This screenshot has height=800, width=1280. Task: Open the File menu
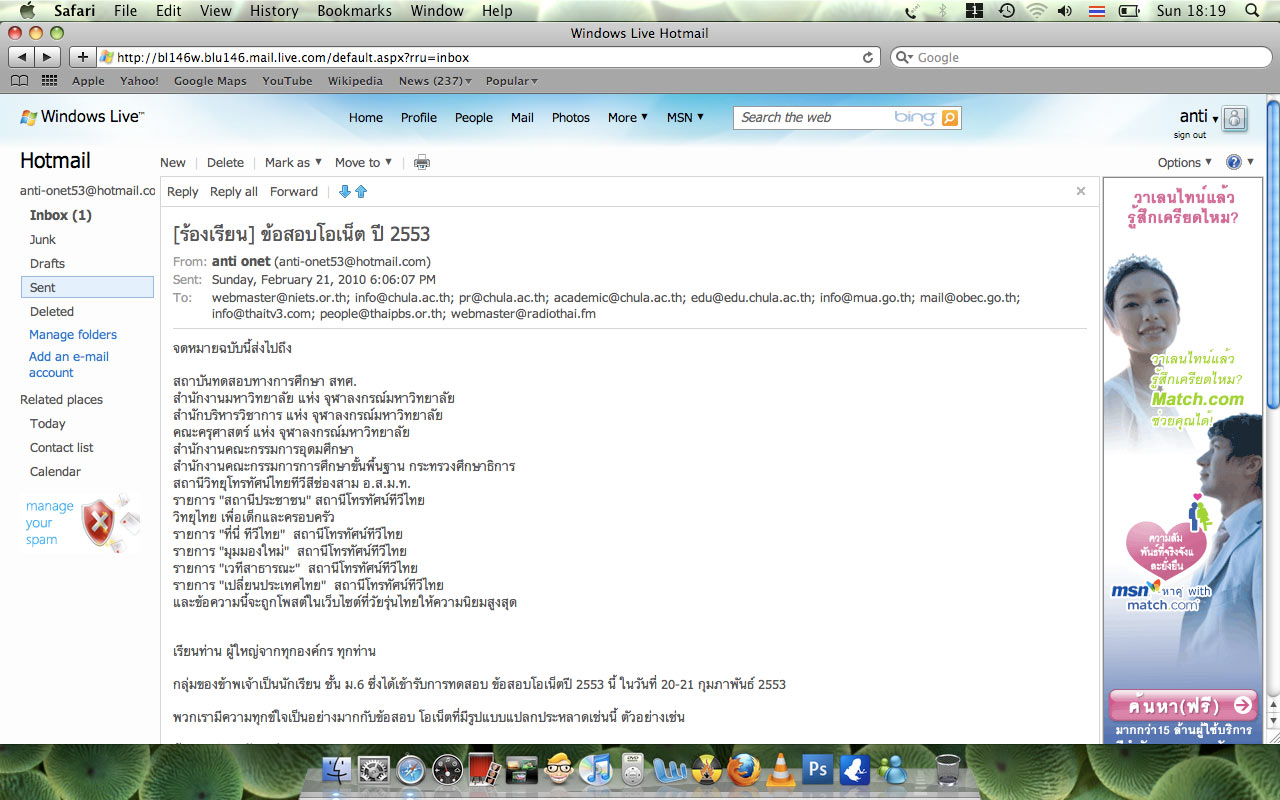pyautogui.click(x=125, y=11)
